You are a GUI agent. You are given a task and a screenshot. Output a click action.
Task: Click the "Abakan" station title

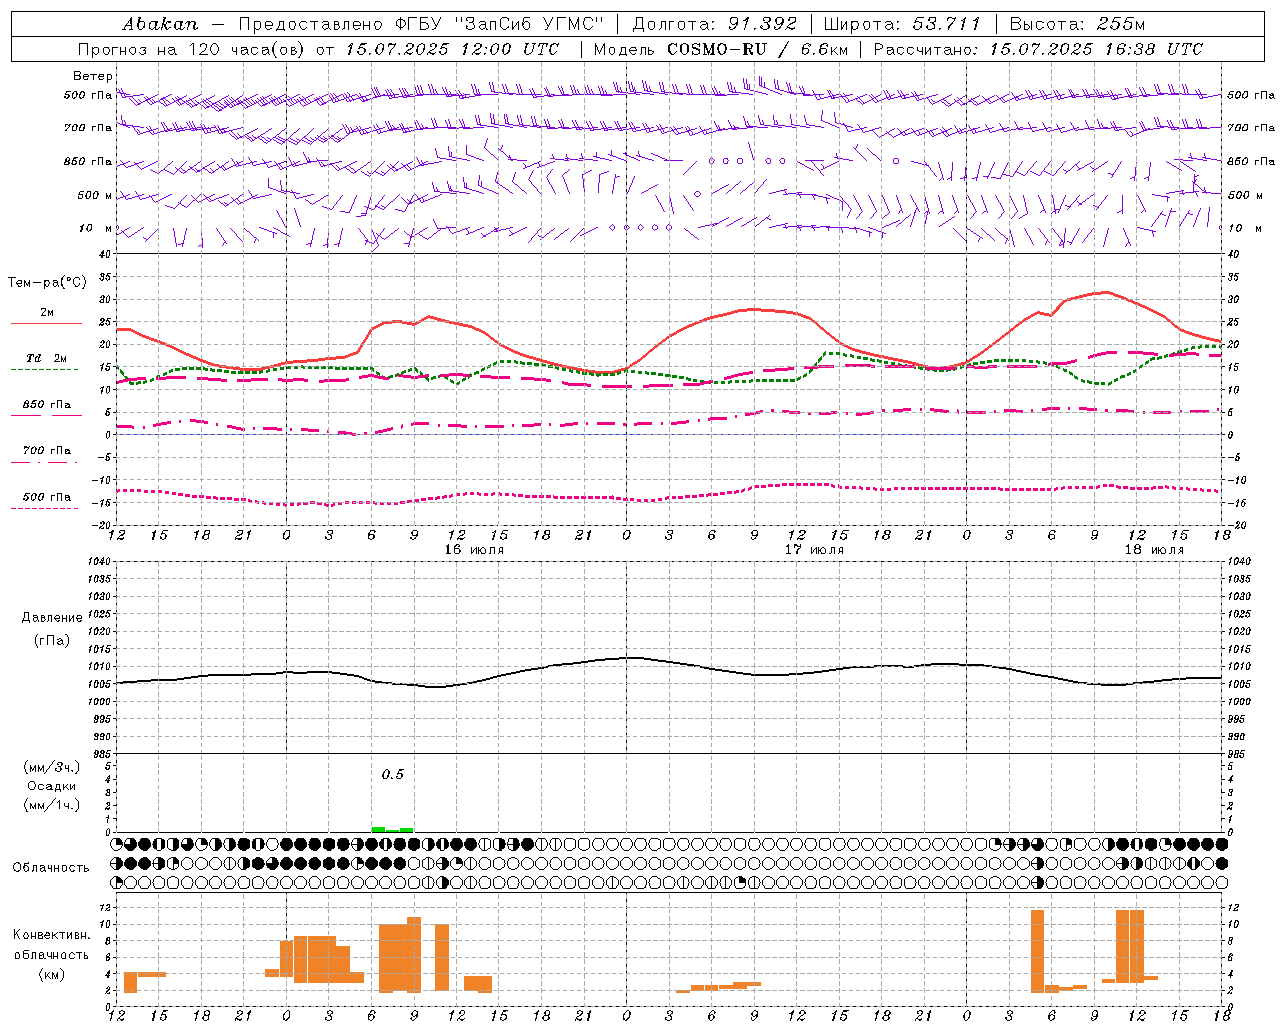point(160,24)
